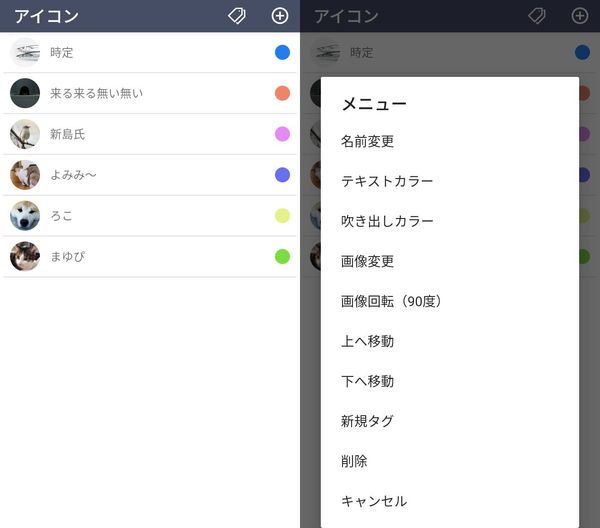Click the orange color dot for 来る来る無い無い
The width and height of the screenshot is (600, 528).
(x=282, y=93)
